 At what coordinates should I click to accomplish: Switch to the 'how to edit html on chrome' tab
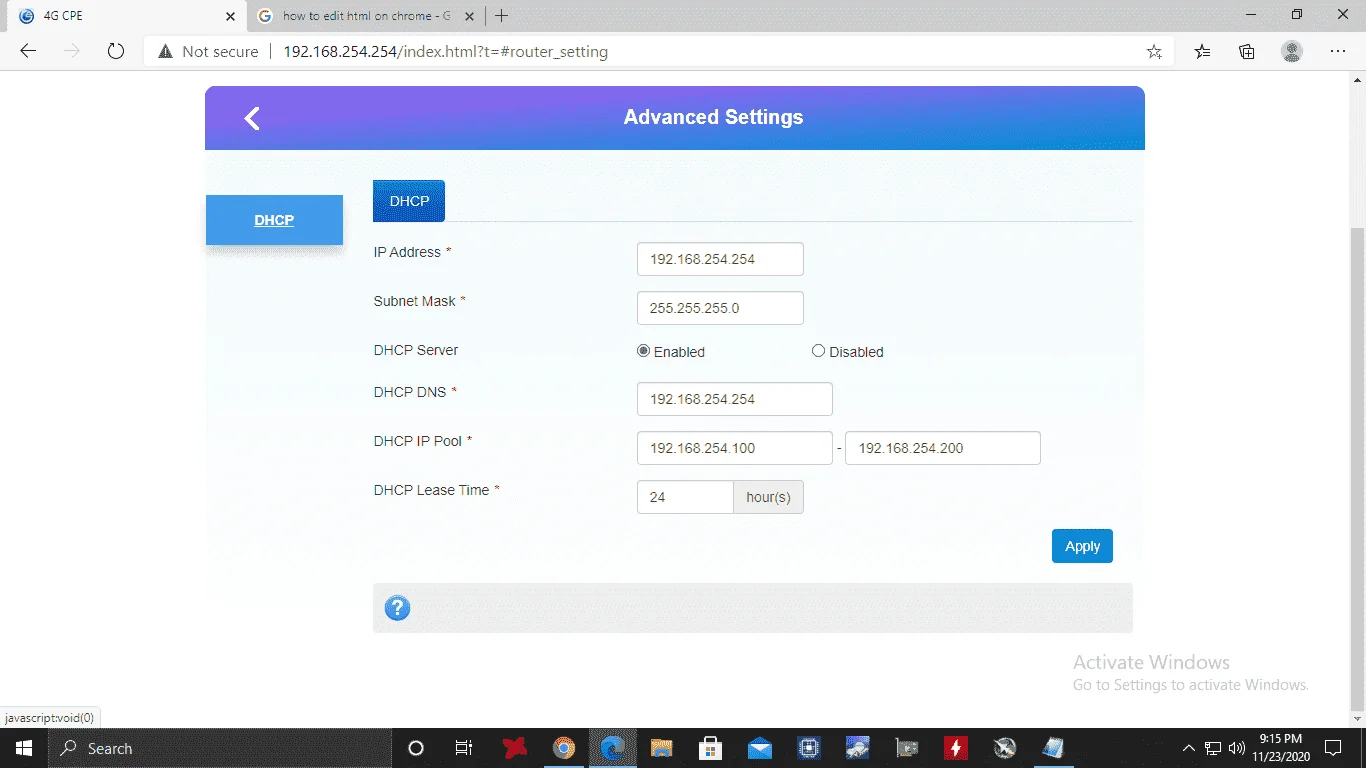click(x=365, y=16)
